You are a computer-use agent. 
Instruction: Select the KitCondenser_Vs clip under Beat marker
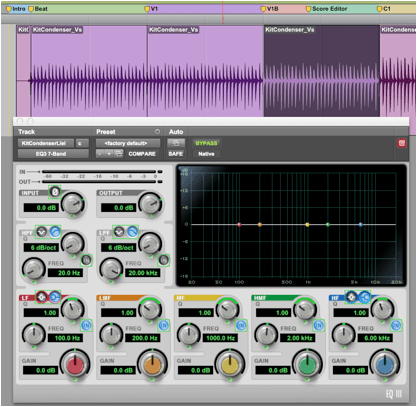point(89,71)
